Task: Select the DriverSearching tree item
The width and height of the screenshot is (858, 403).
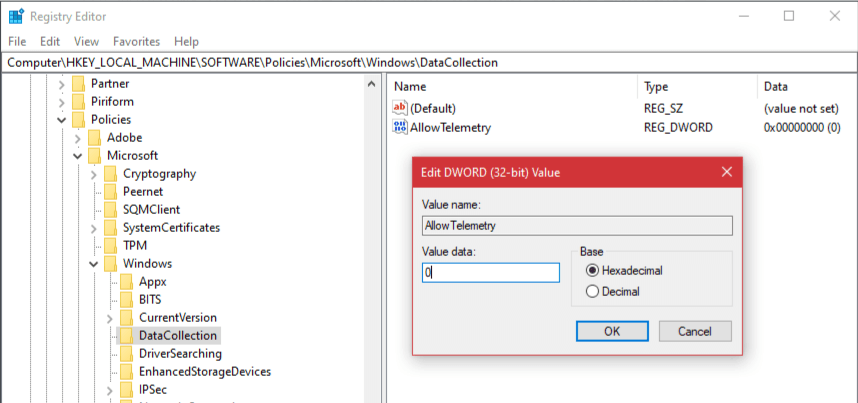Action: click(x=180, y=354)
